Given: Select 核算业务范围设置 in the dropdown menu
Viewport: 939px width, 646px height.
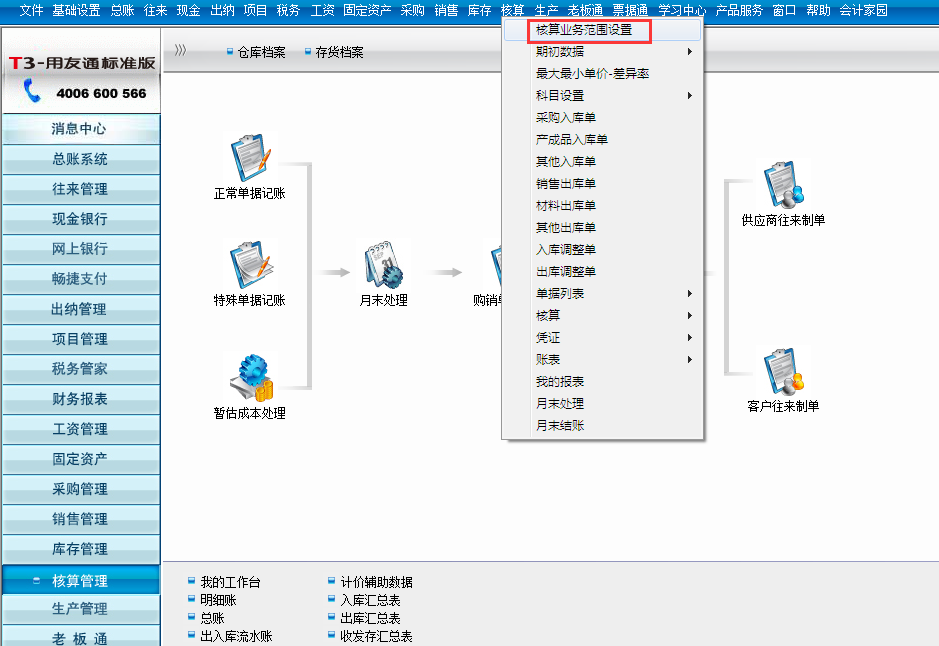Looking at the screenshot, I should [602, 30].
